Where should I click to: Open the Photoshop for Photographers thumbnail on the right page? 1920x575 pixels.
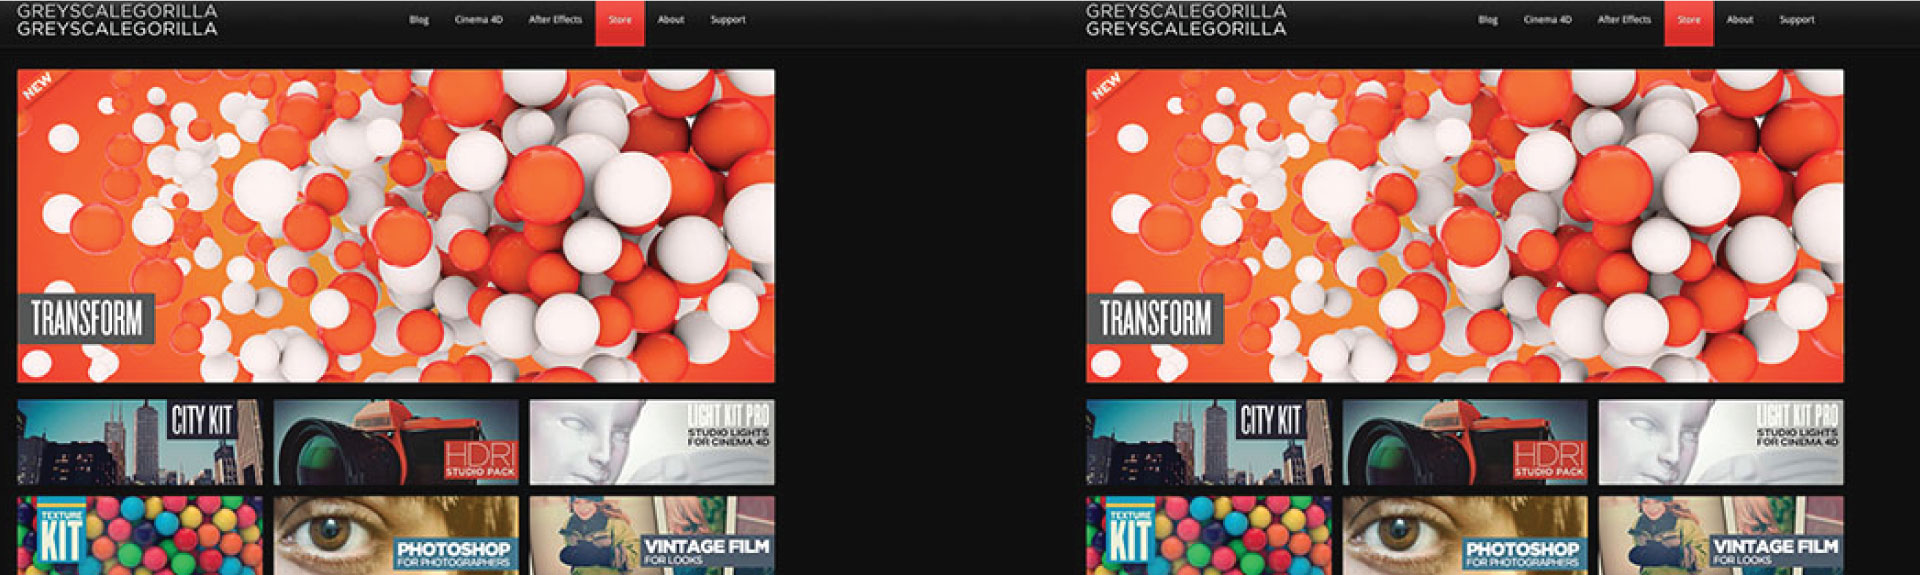[x=1465, y=535]
